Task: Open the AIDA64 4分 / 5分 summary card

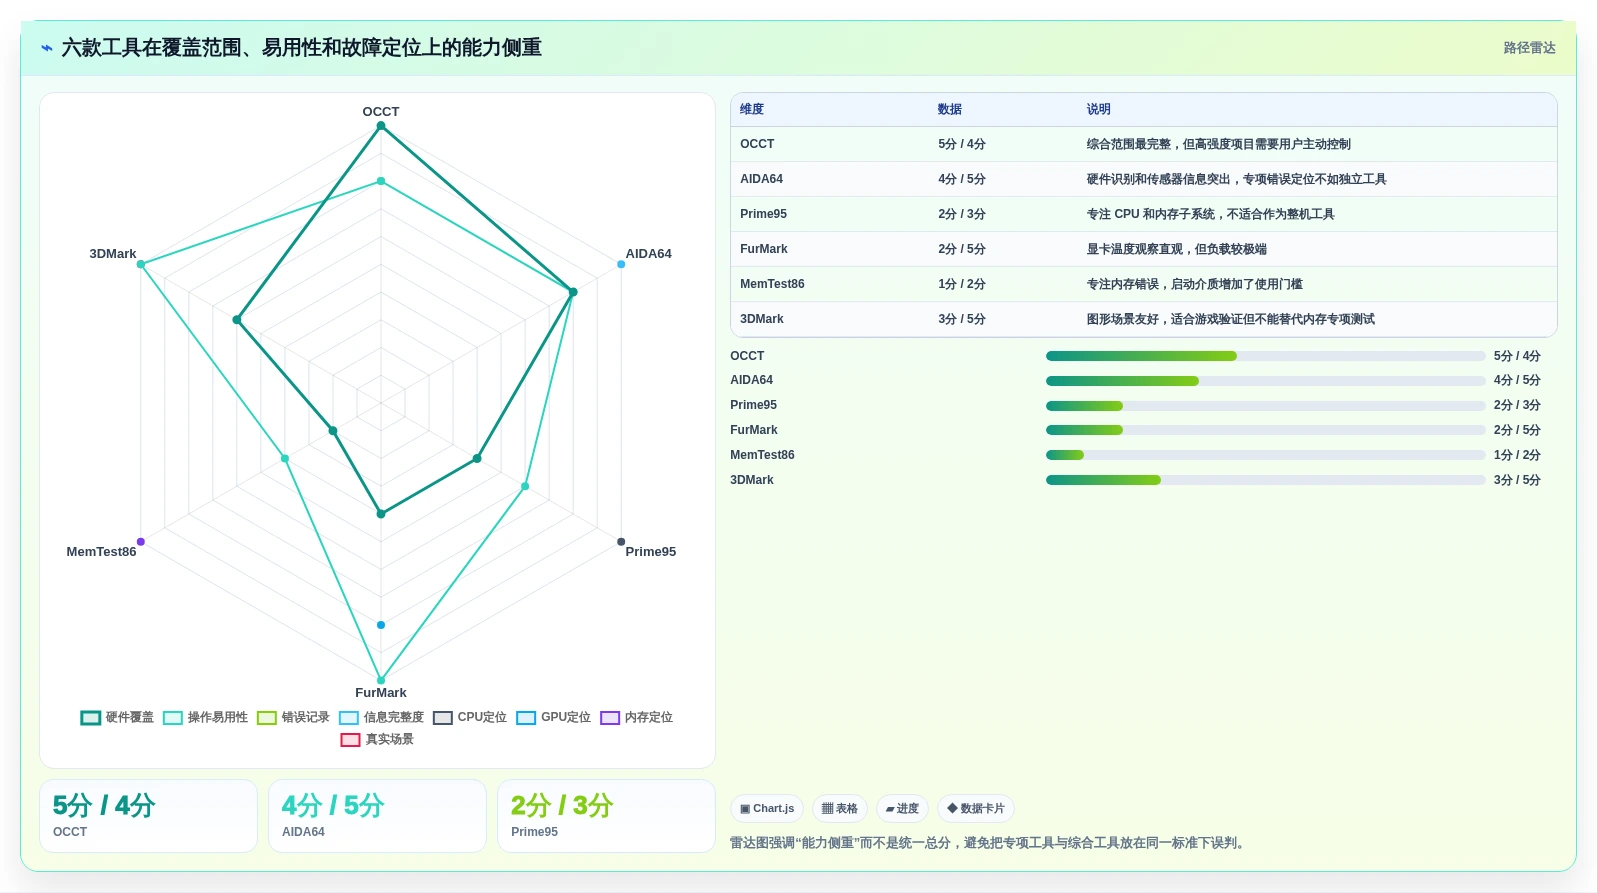Action: tap(377, 816)
